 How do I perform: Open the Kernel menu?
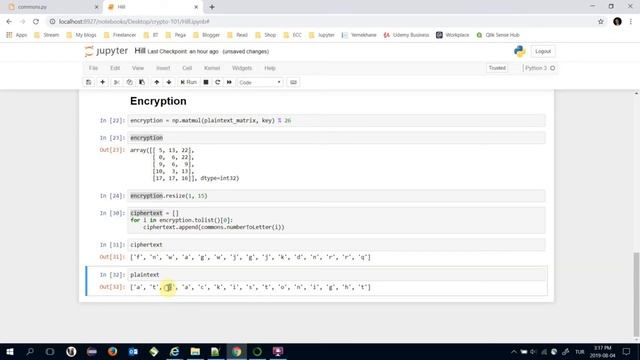pos(212,68)
